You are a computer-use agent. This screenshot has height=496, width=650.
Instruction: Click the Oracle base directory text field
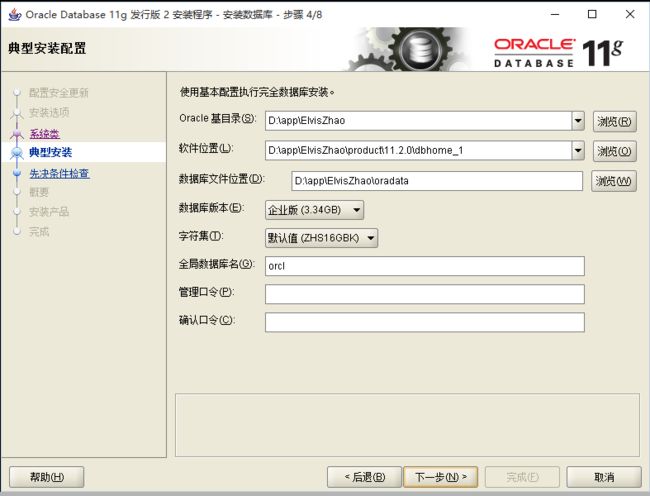pyautogui.click(x=419, y=121)
